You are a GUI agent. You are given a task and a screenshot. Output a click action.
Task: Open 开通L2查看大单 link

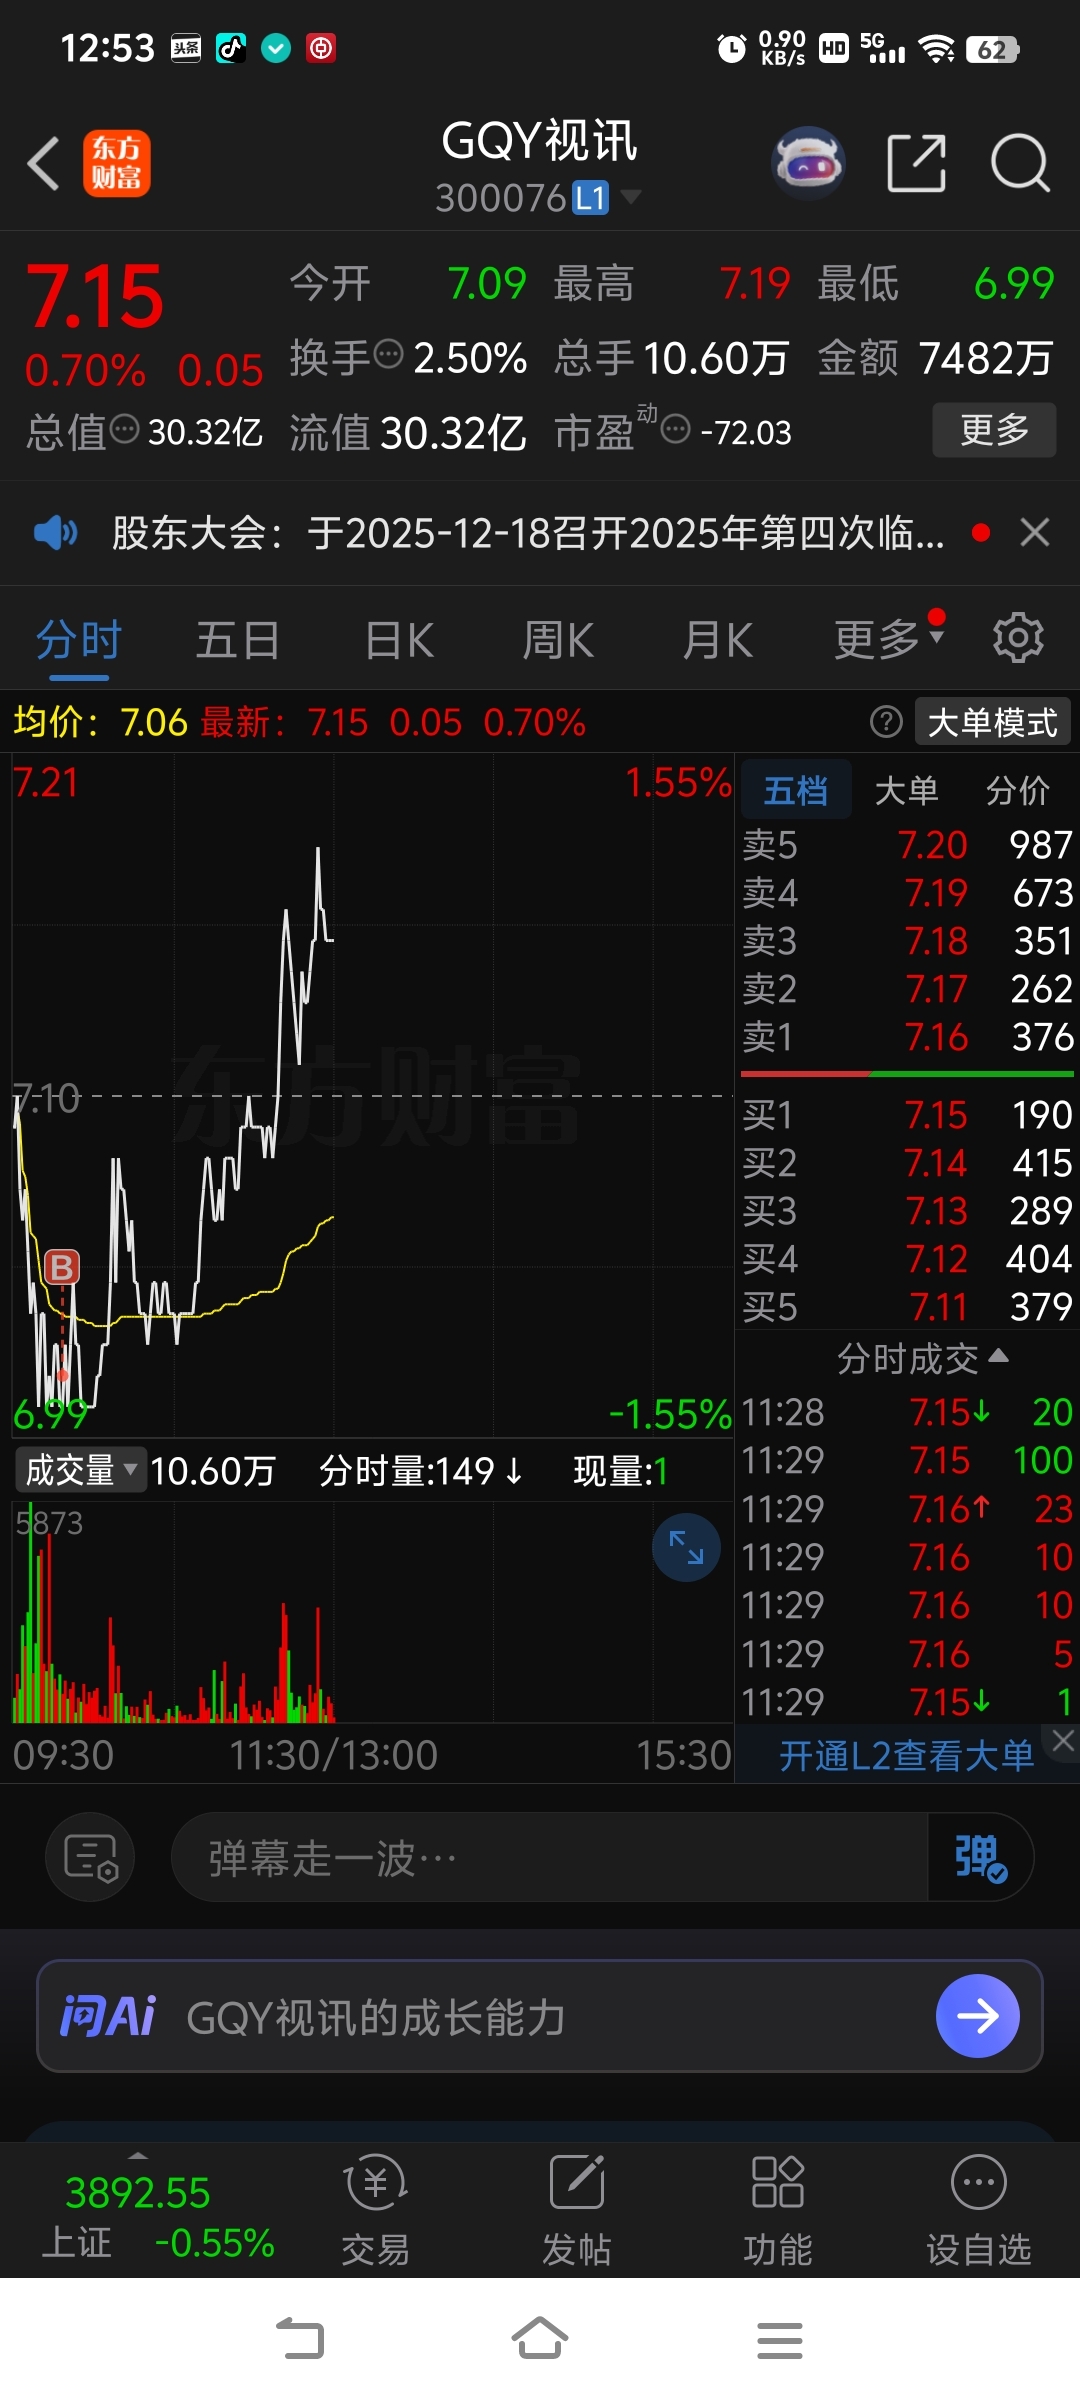pos(906,1756)
